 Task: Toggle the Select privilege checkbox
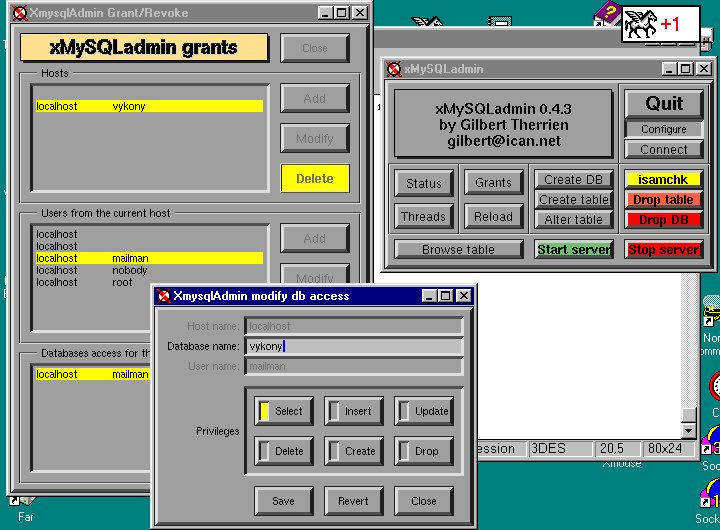283,411
